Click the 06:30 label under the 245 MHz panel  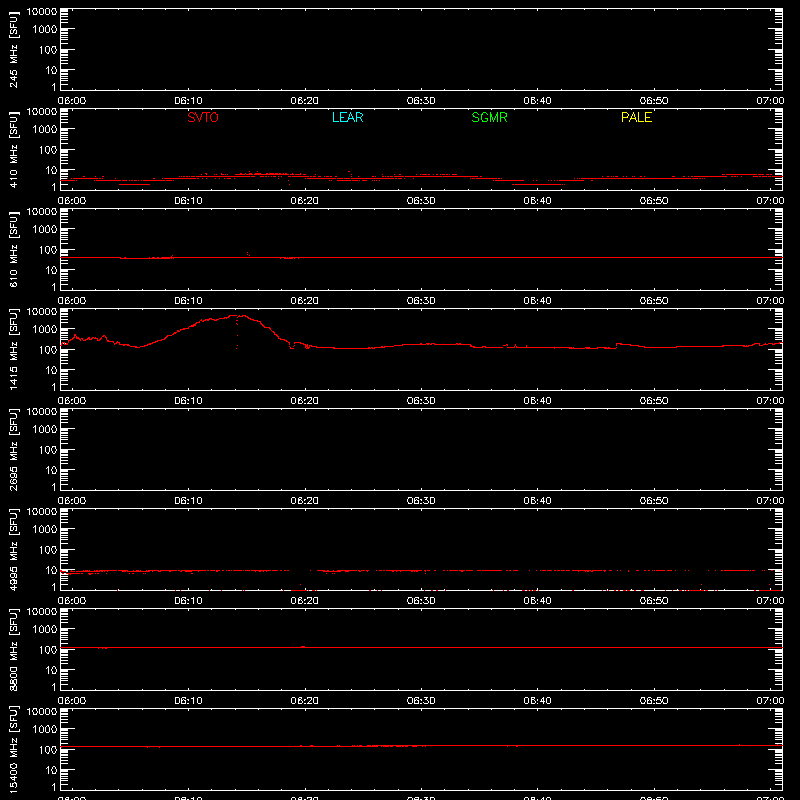pos(421,101)
